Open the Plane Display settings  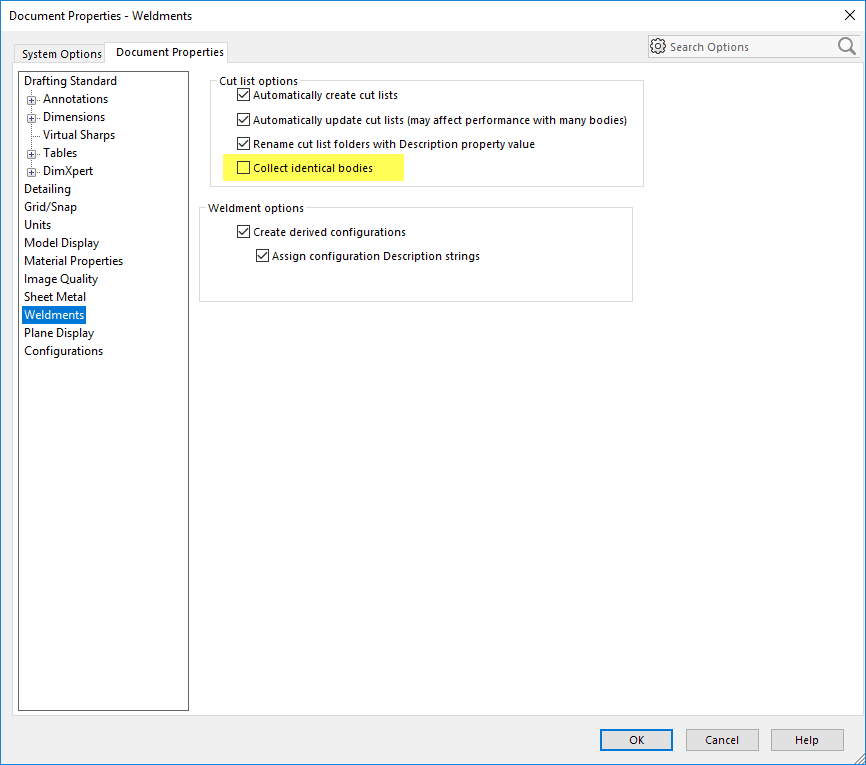(59, 333)
